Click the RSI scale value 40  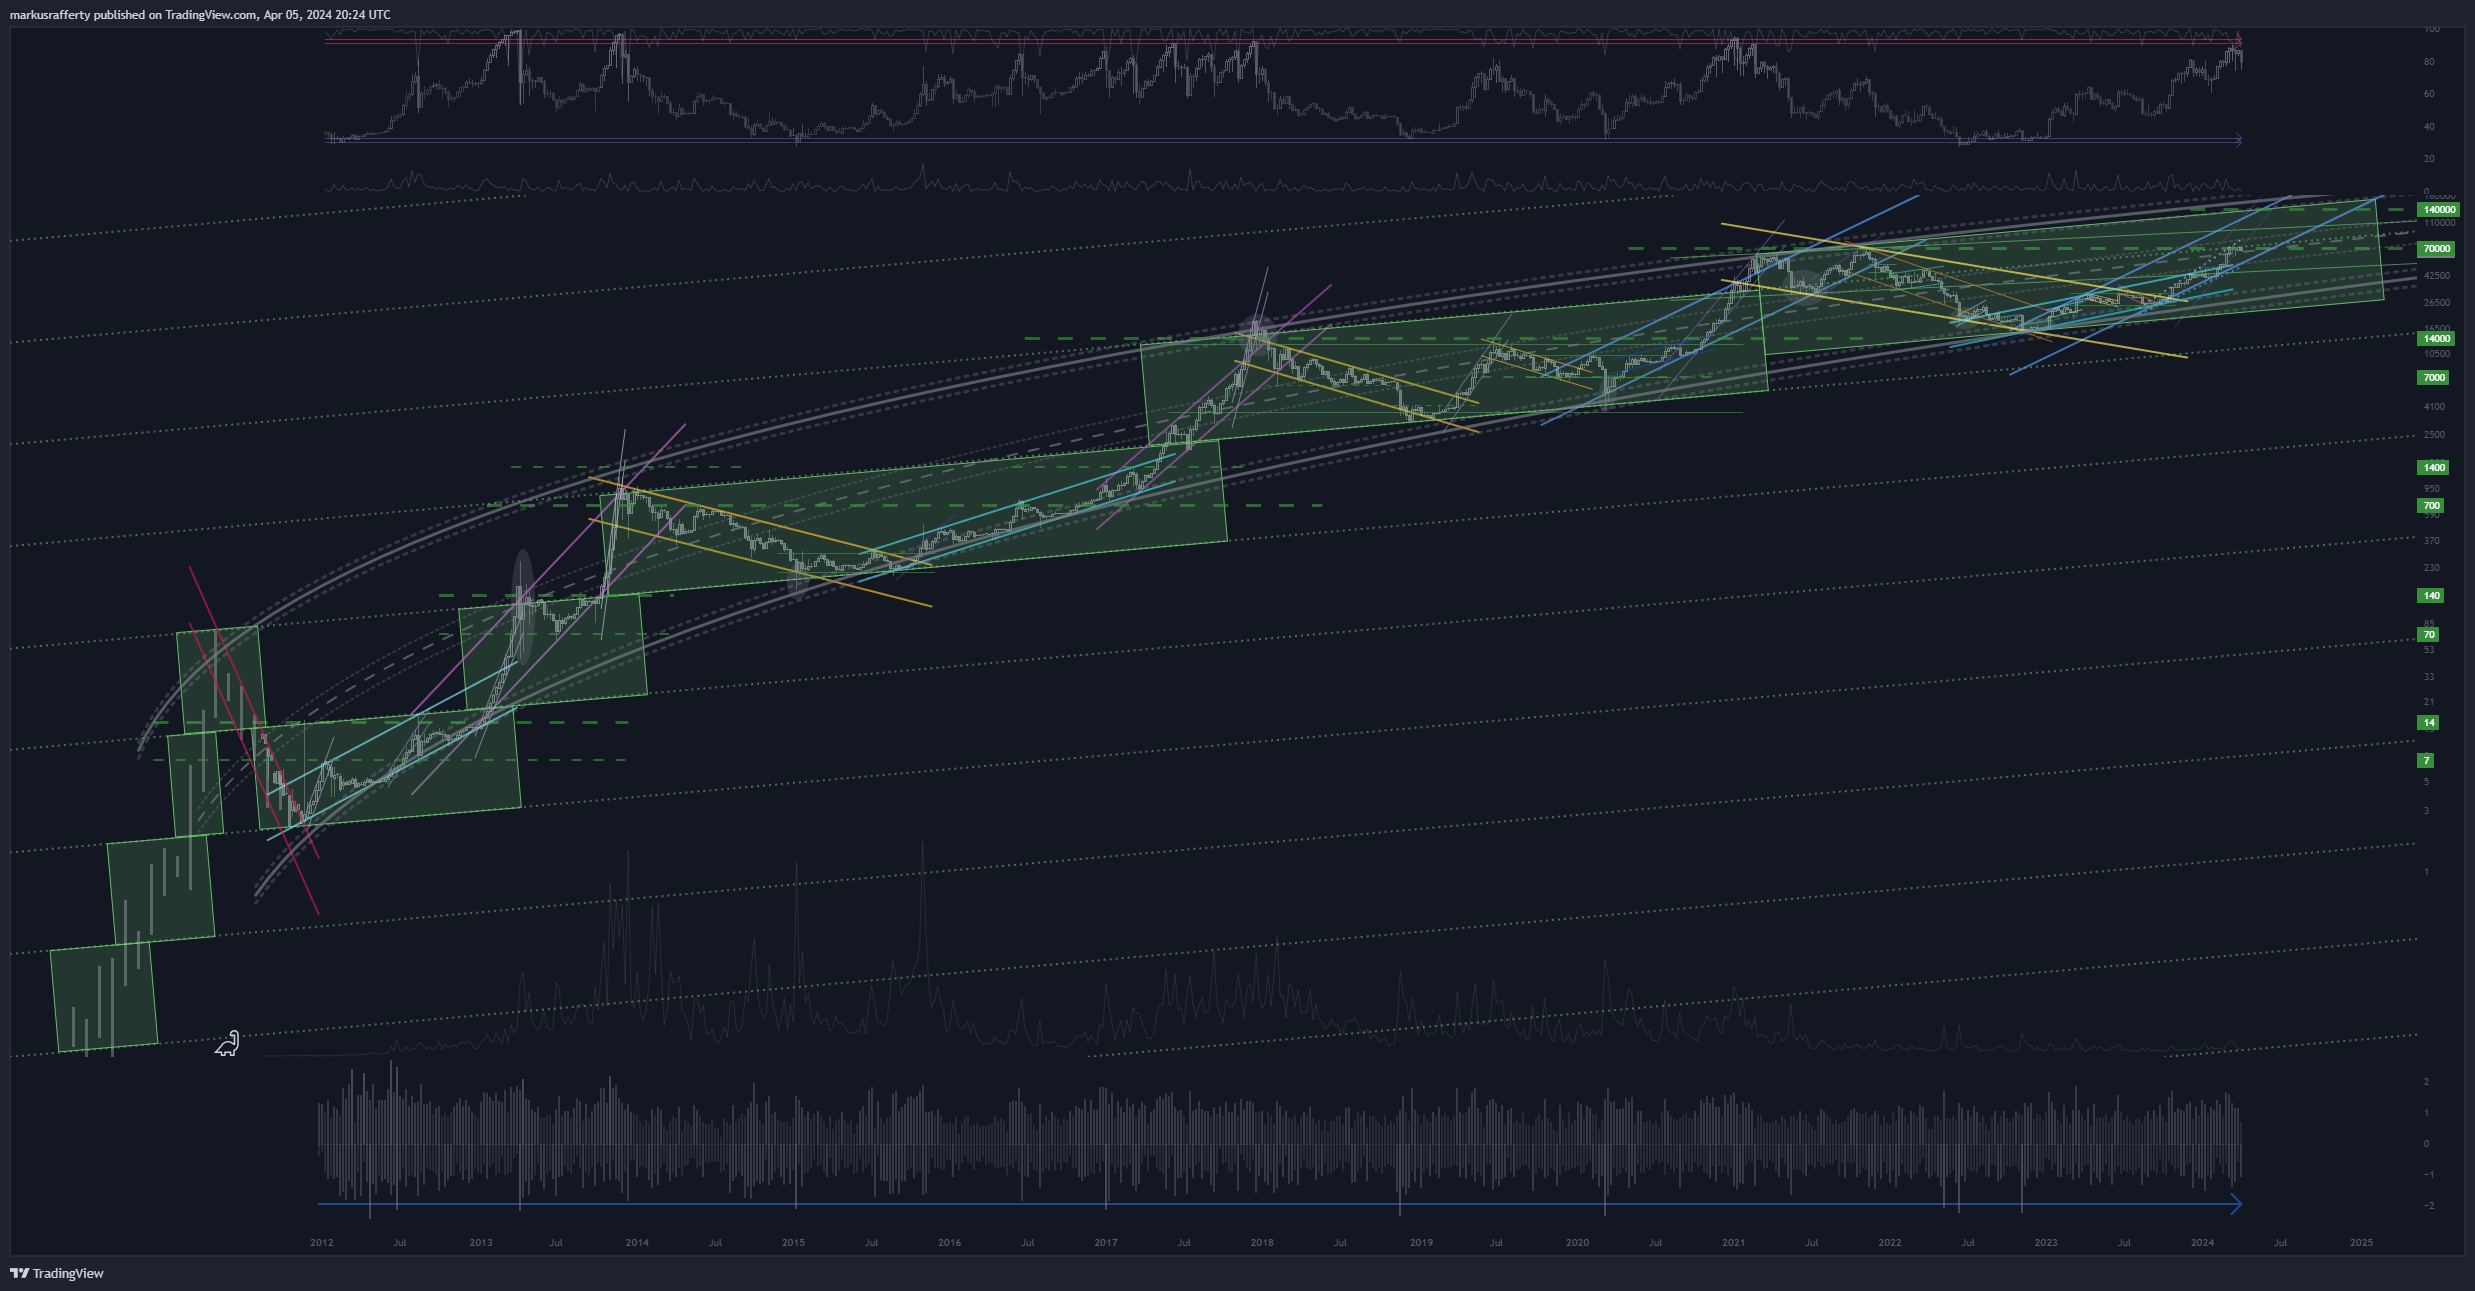click(x=2429, y=127)
